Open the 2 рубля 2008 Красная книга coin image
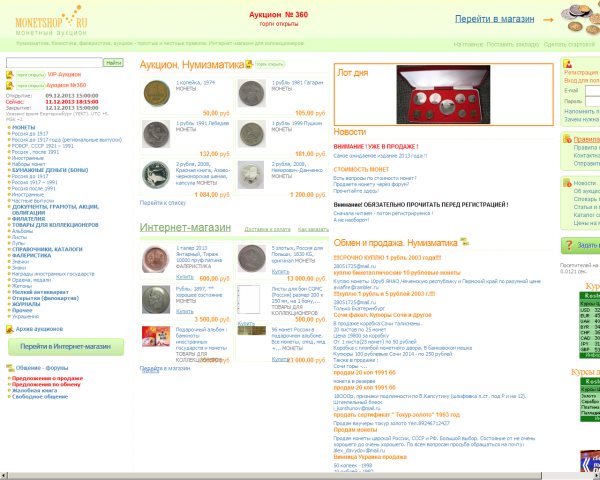The image size is (600, 480). tap(156, 175)
